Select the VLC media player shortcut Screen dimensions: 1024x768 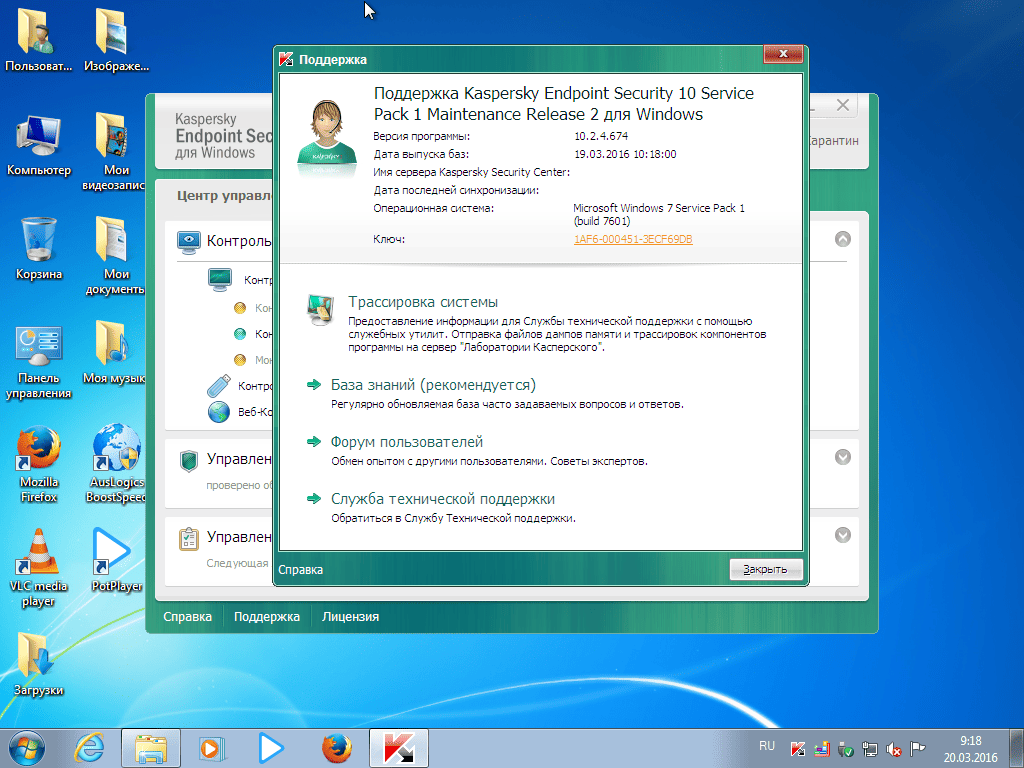point(39,568)
